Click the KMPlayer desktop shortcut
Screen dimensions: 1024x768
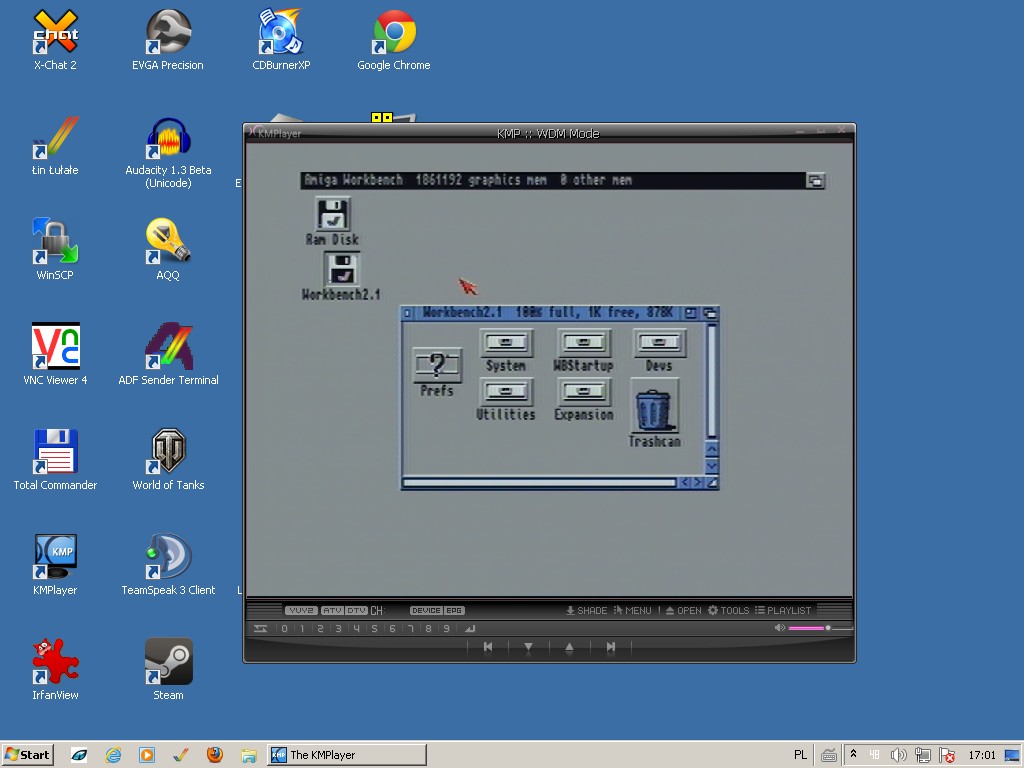[56, 565]
